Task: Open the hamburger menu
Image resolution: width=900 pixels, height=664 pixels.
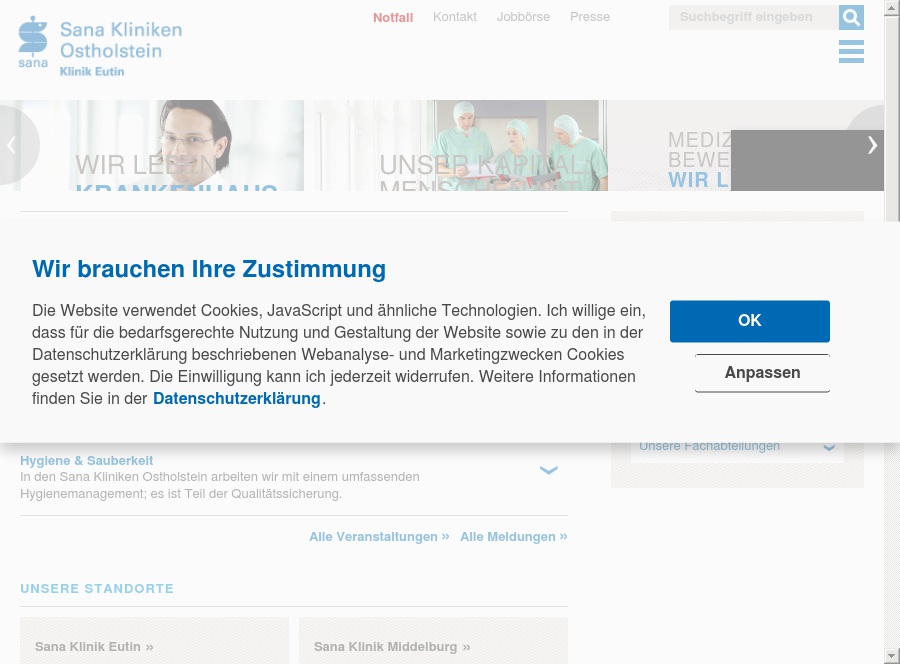Action: [851, 51]
